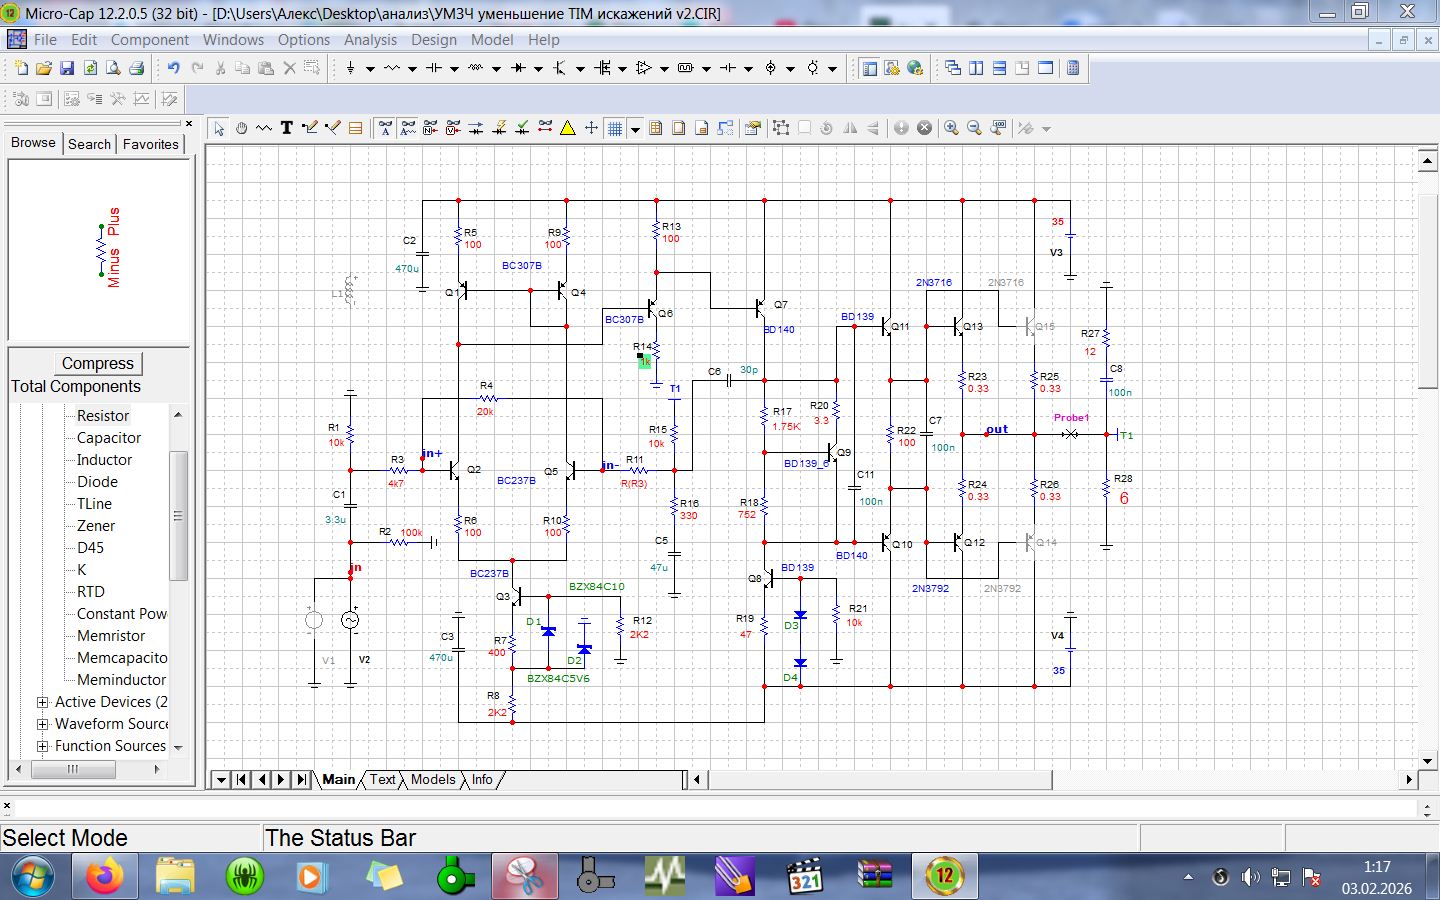Click the Ground component icon
The image size is (1440, 900).
[x=350, y=68]
